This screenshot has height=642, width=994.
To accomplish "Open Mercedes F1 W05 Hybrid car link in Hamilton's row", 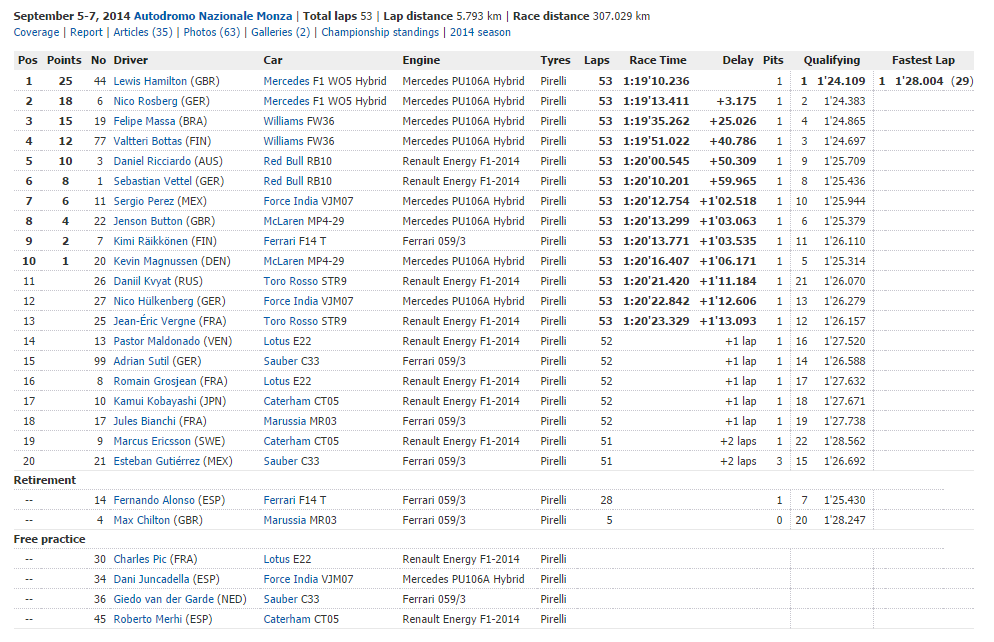I will point(324,81).
